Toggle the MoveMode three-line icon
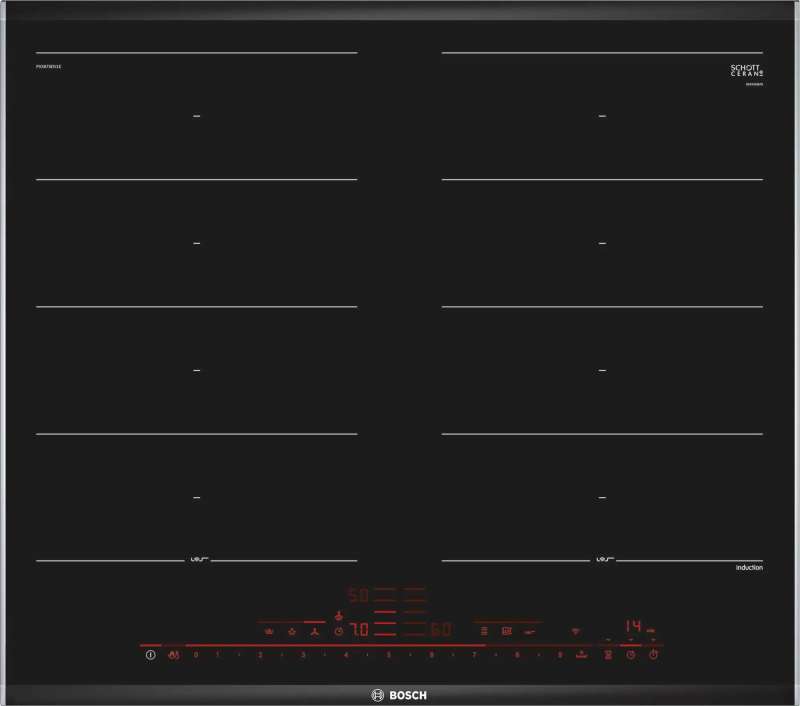The image size is (800, 706). coord(484,631)
